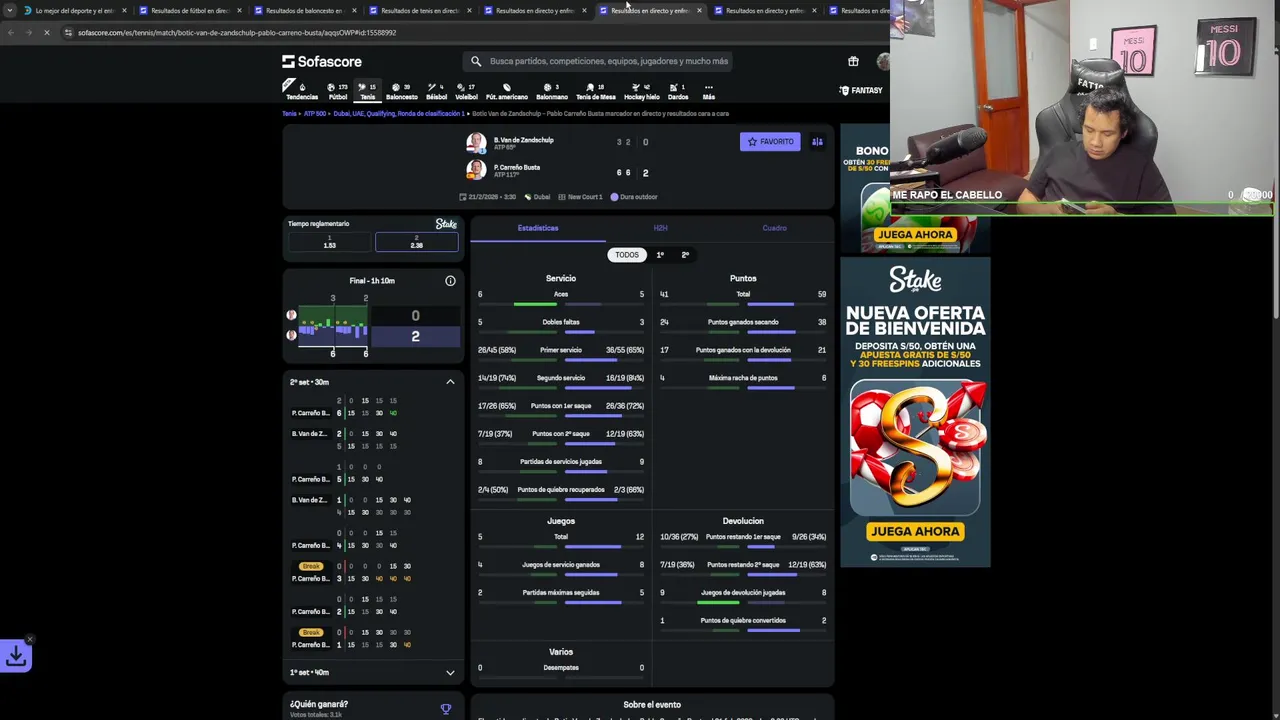Open the Béisbol sports section
The height and width of the screenshot is (720, 1280).
(436, 91)
